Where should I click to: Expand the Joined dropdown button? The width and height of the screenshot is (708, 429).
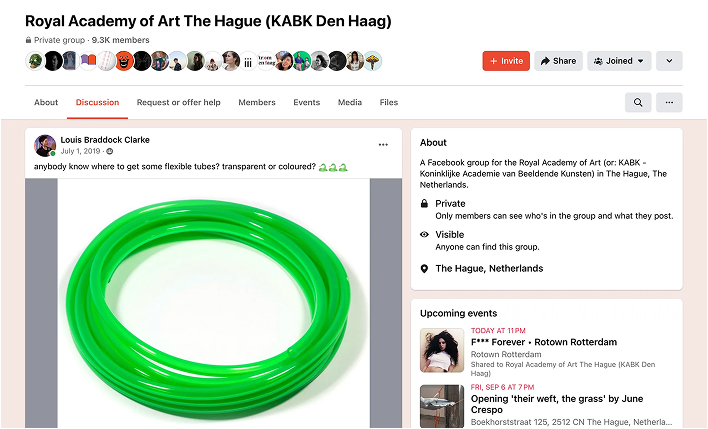(619, 61)
